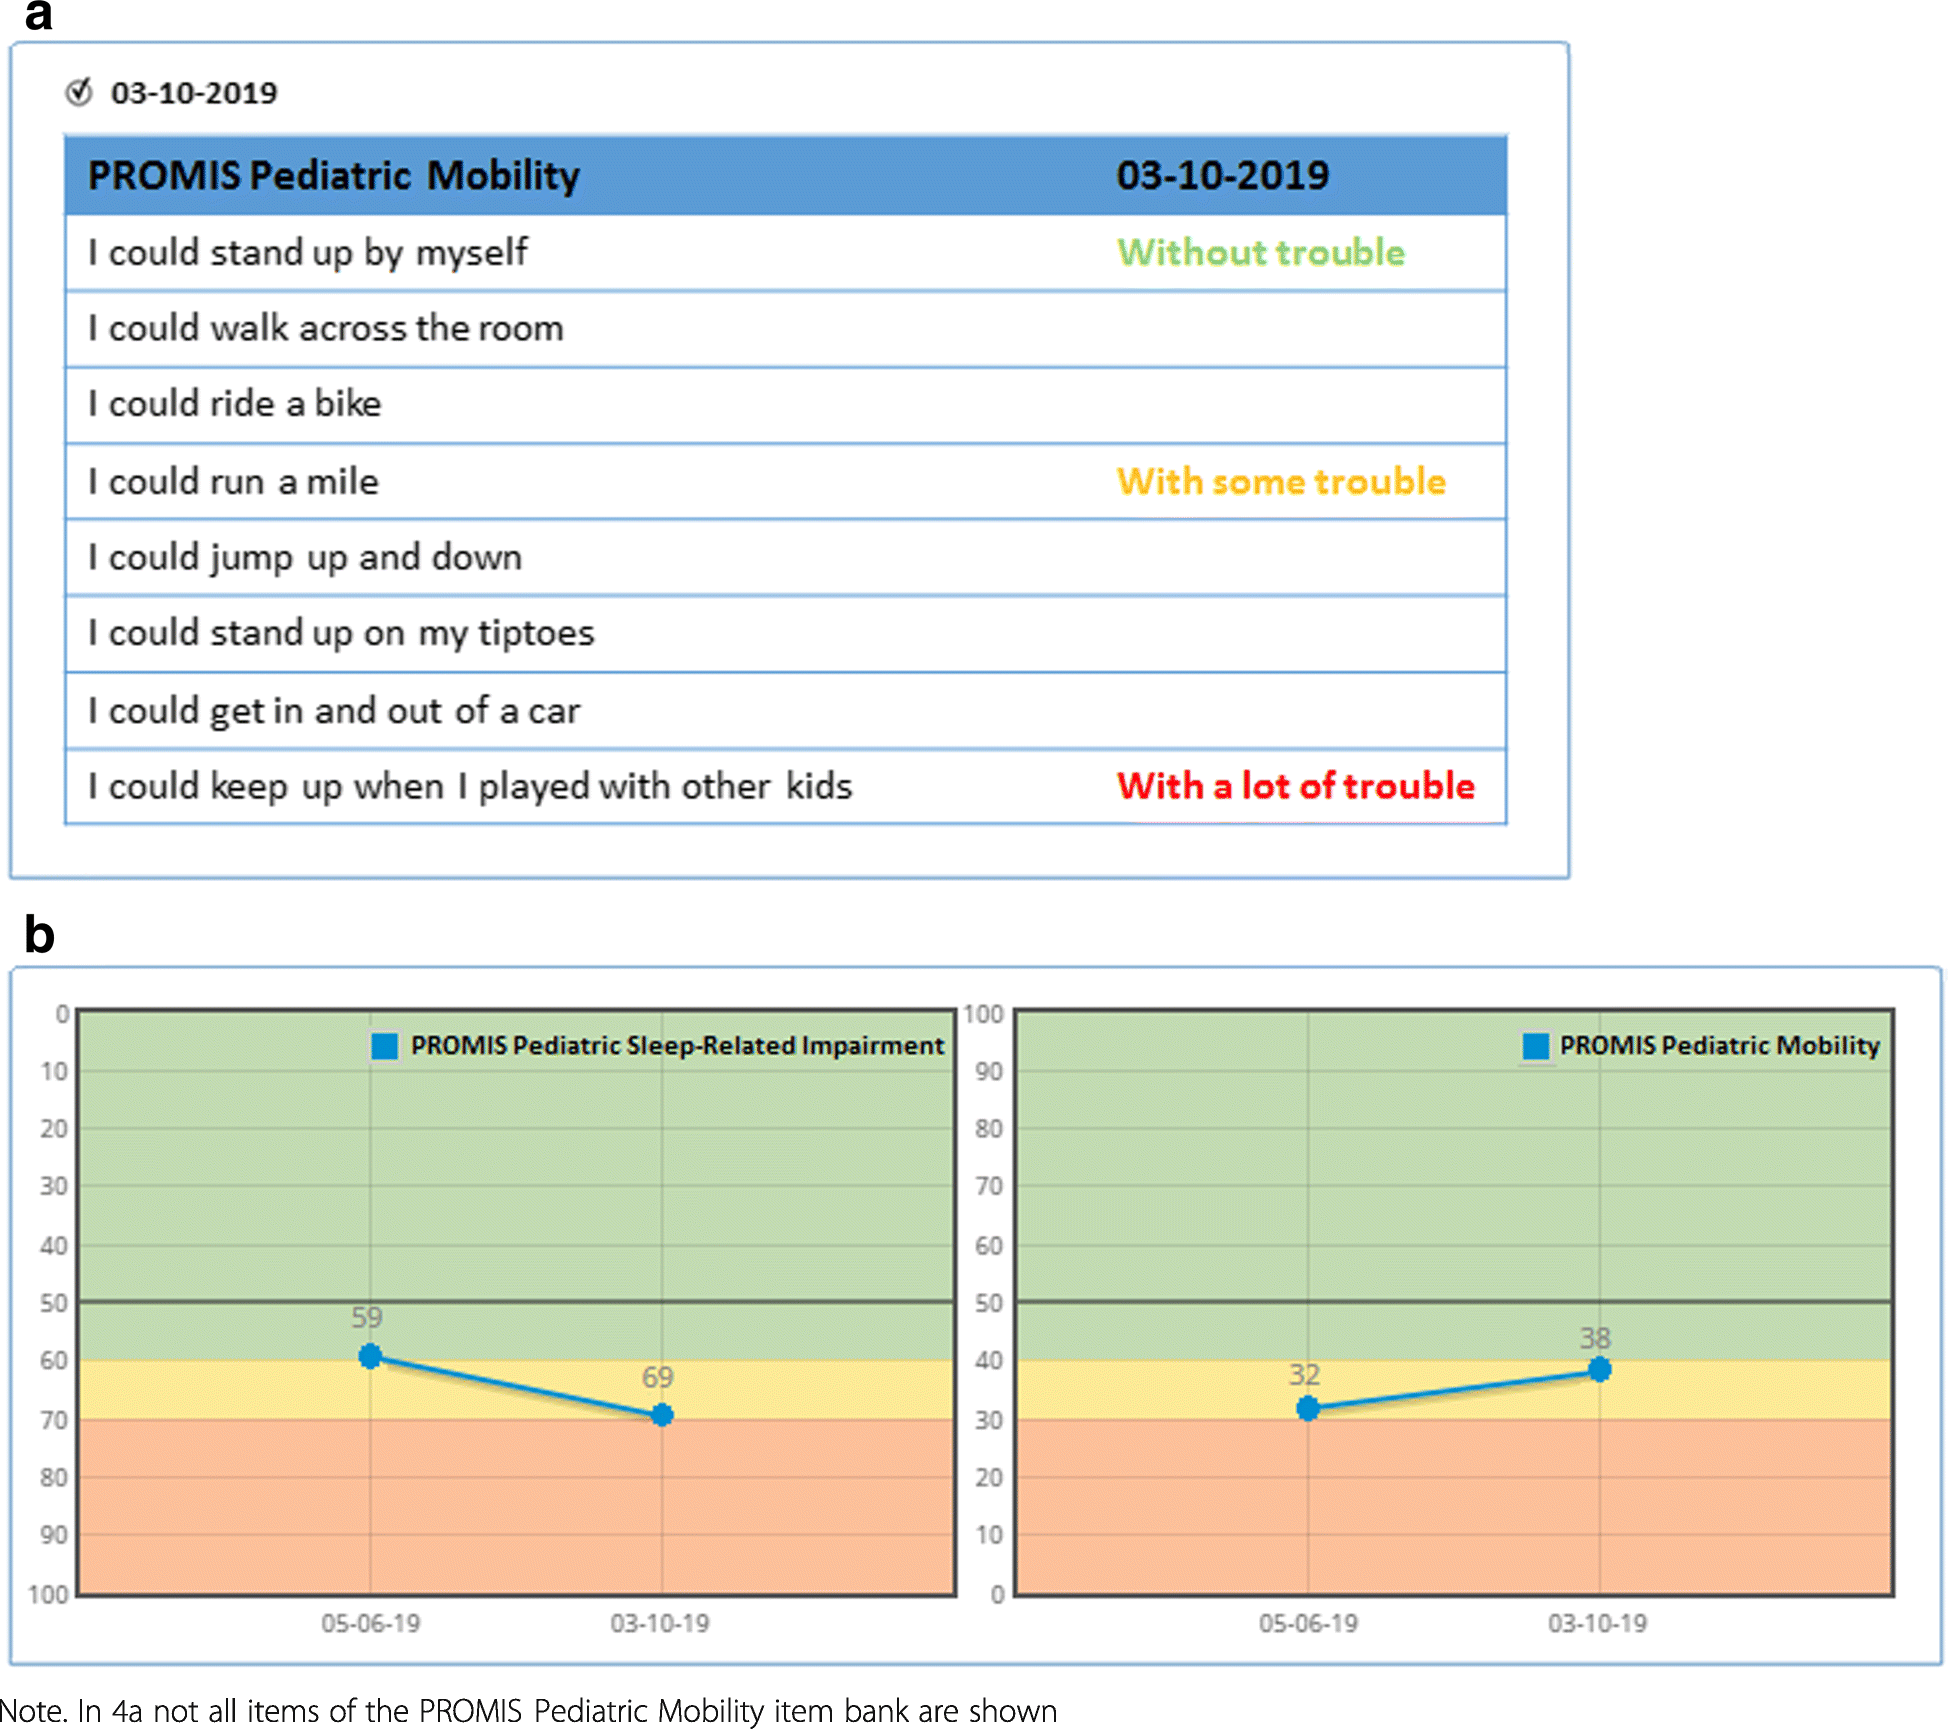
Task: Click the checkmark icon beside 03-10-2019
Action: 79,92
